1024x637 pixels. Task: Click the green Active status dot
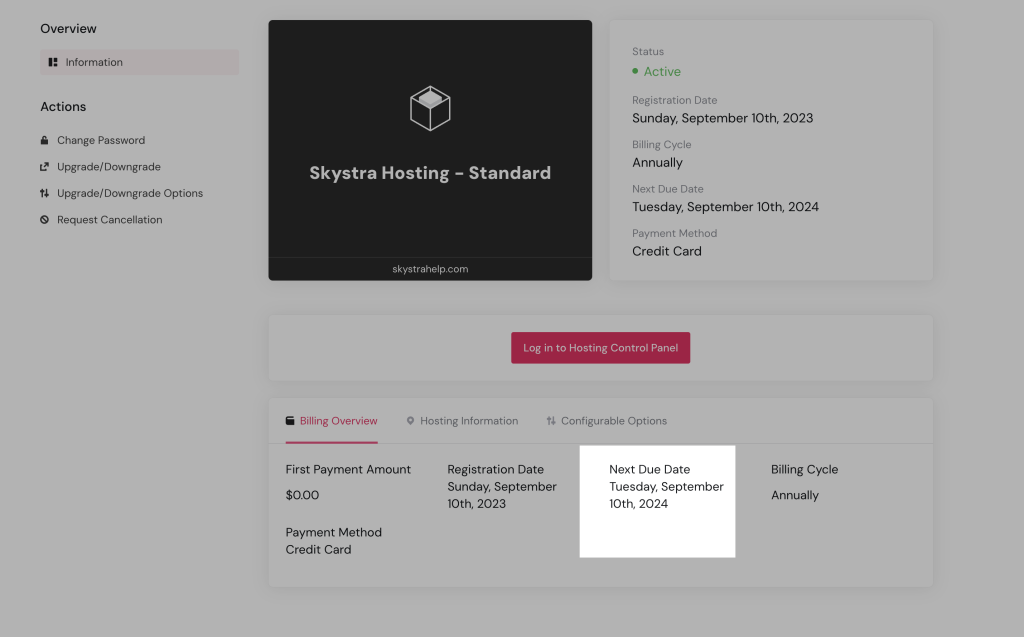click(635, 72)
